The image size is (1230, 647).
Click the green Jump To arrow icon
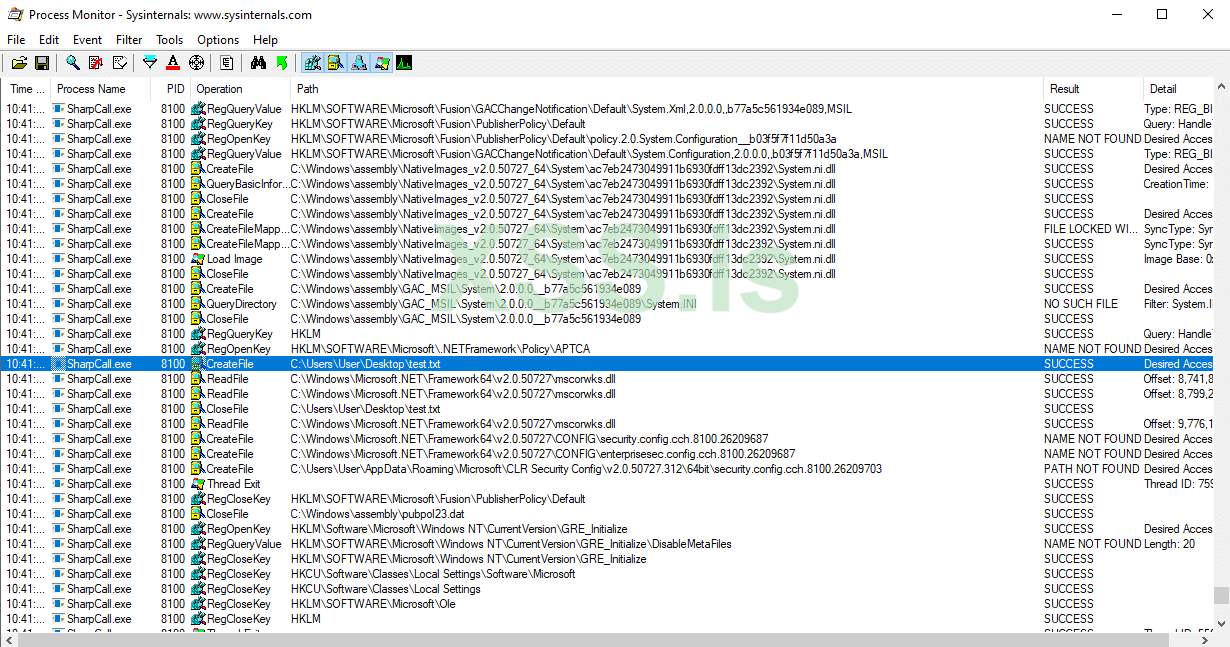(x=282, y=63)
